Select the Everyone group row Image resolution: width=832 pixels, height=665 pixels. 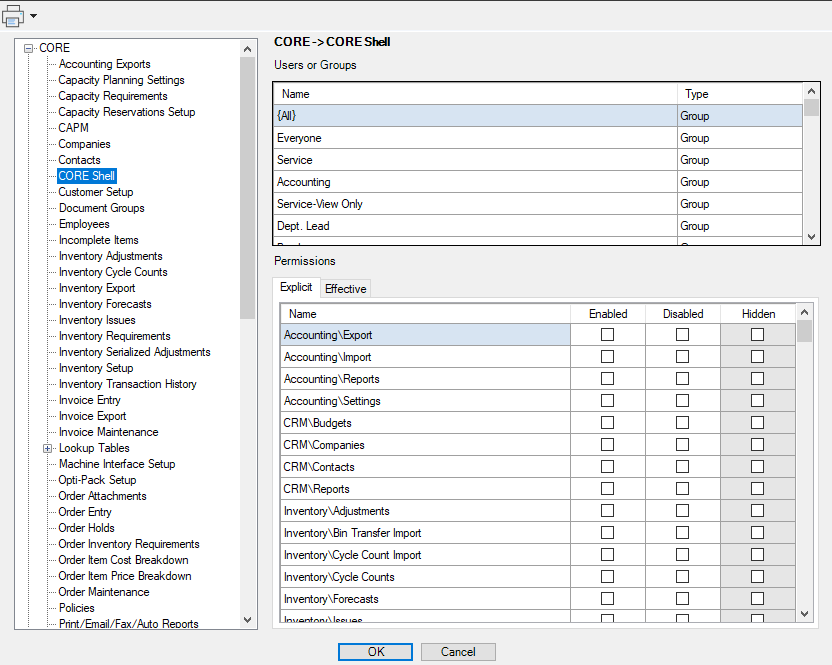[538, 138]
